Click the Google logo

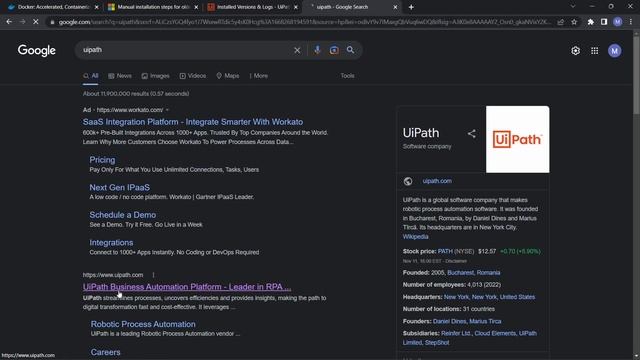[x=37, y=50]
